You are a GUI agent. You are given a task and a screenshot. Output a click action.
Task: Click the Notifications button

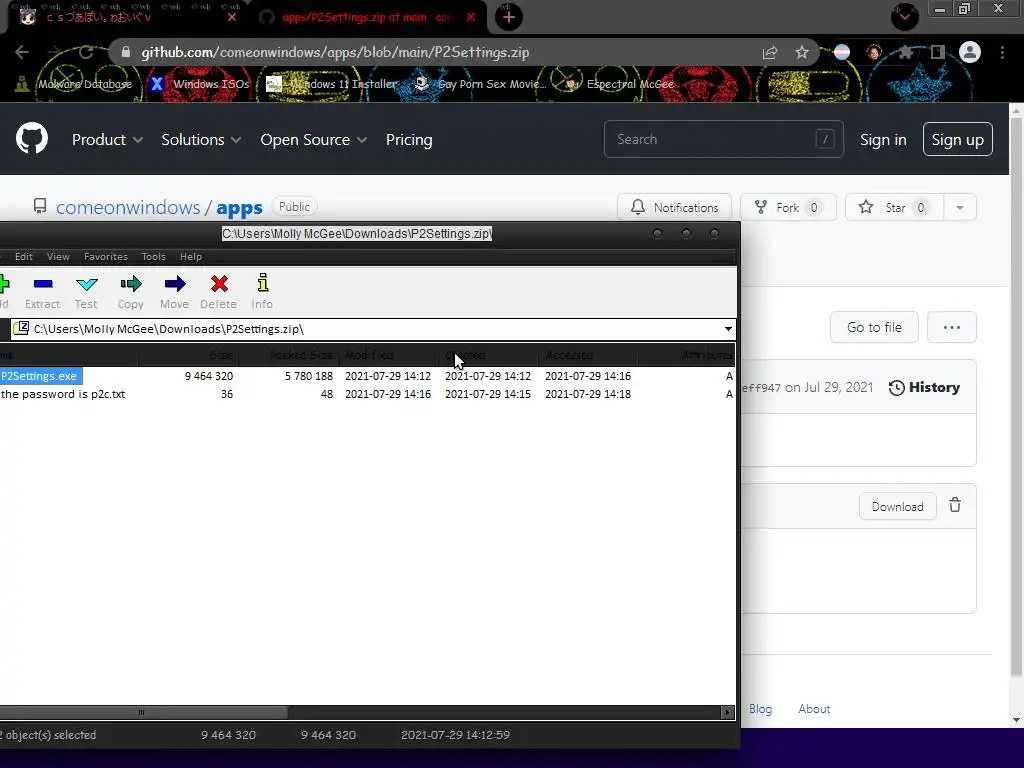click(674, 208)
